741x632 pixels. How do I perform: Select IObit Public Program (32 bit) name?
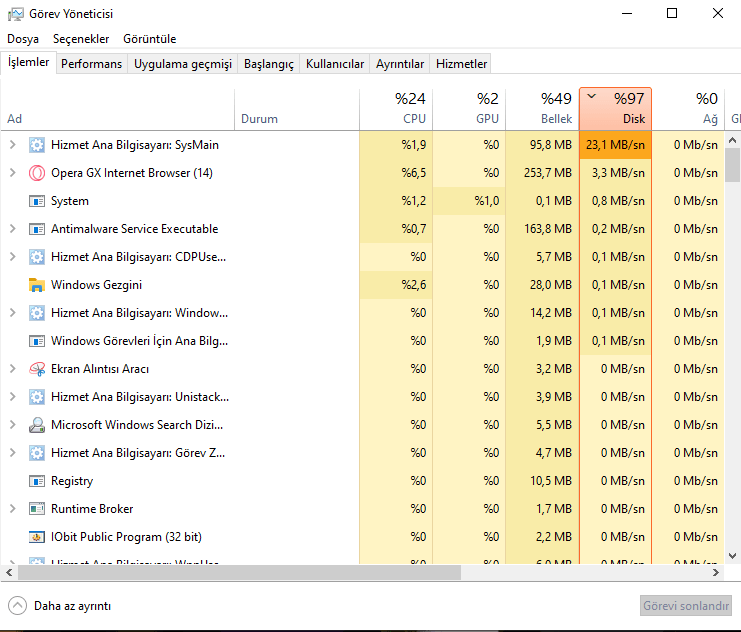point(126,537)
